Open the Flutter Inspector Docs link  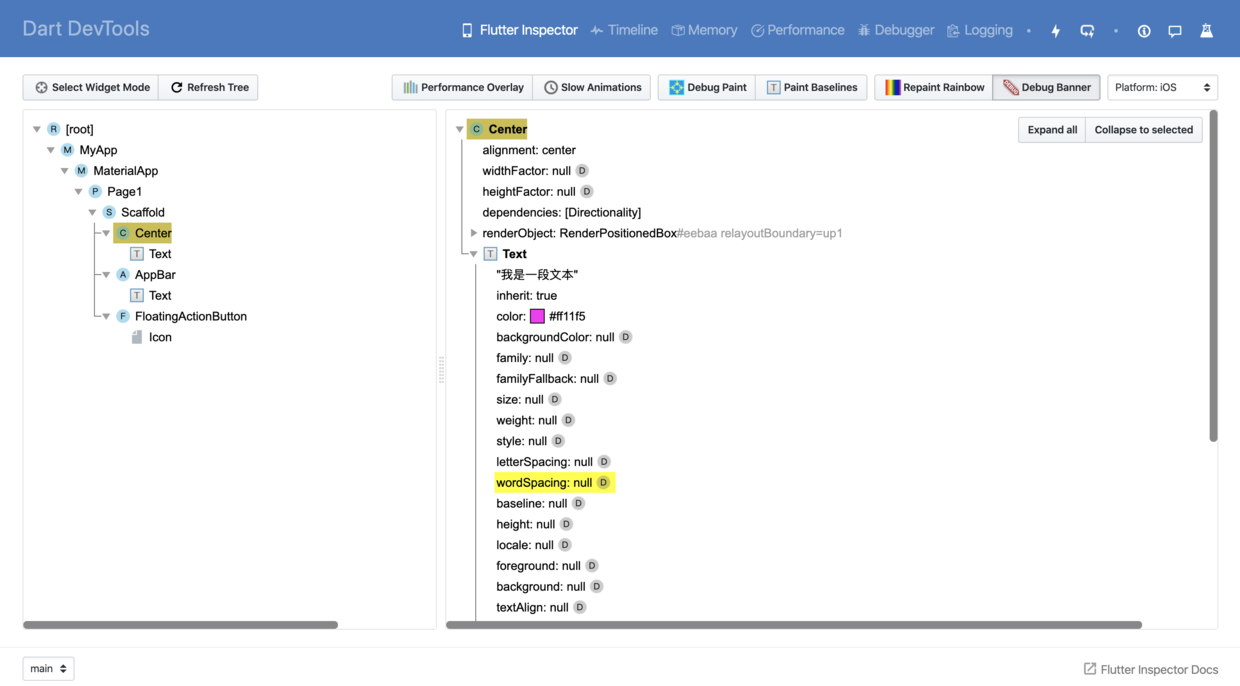pyautogui.click(x=1151, y=669)
